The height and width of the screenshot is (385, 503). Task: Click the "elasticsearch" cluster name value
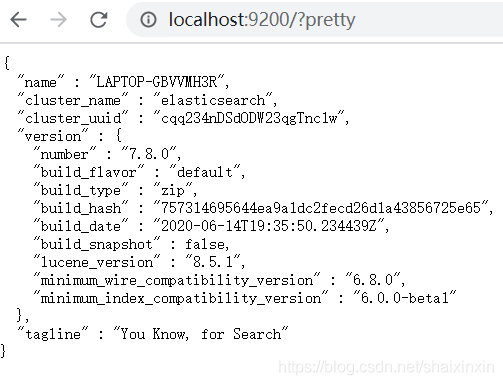pyautogui.click(x=213, y=100)
